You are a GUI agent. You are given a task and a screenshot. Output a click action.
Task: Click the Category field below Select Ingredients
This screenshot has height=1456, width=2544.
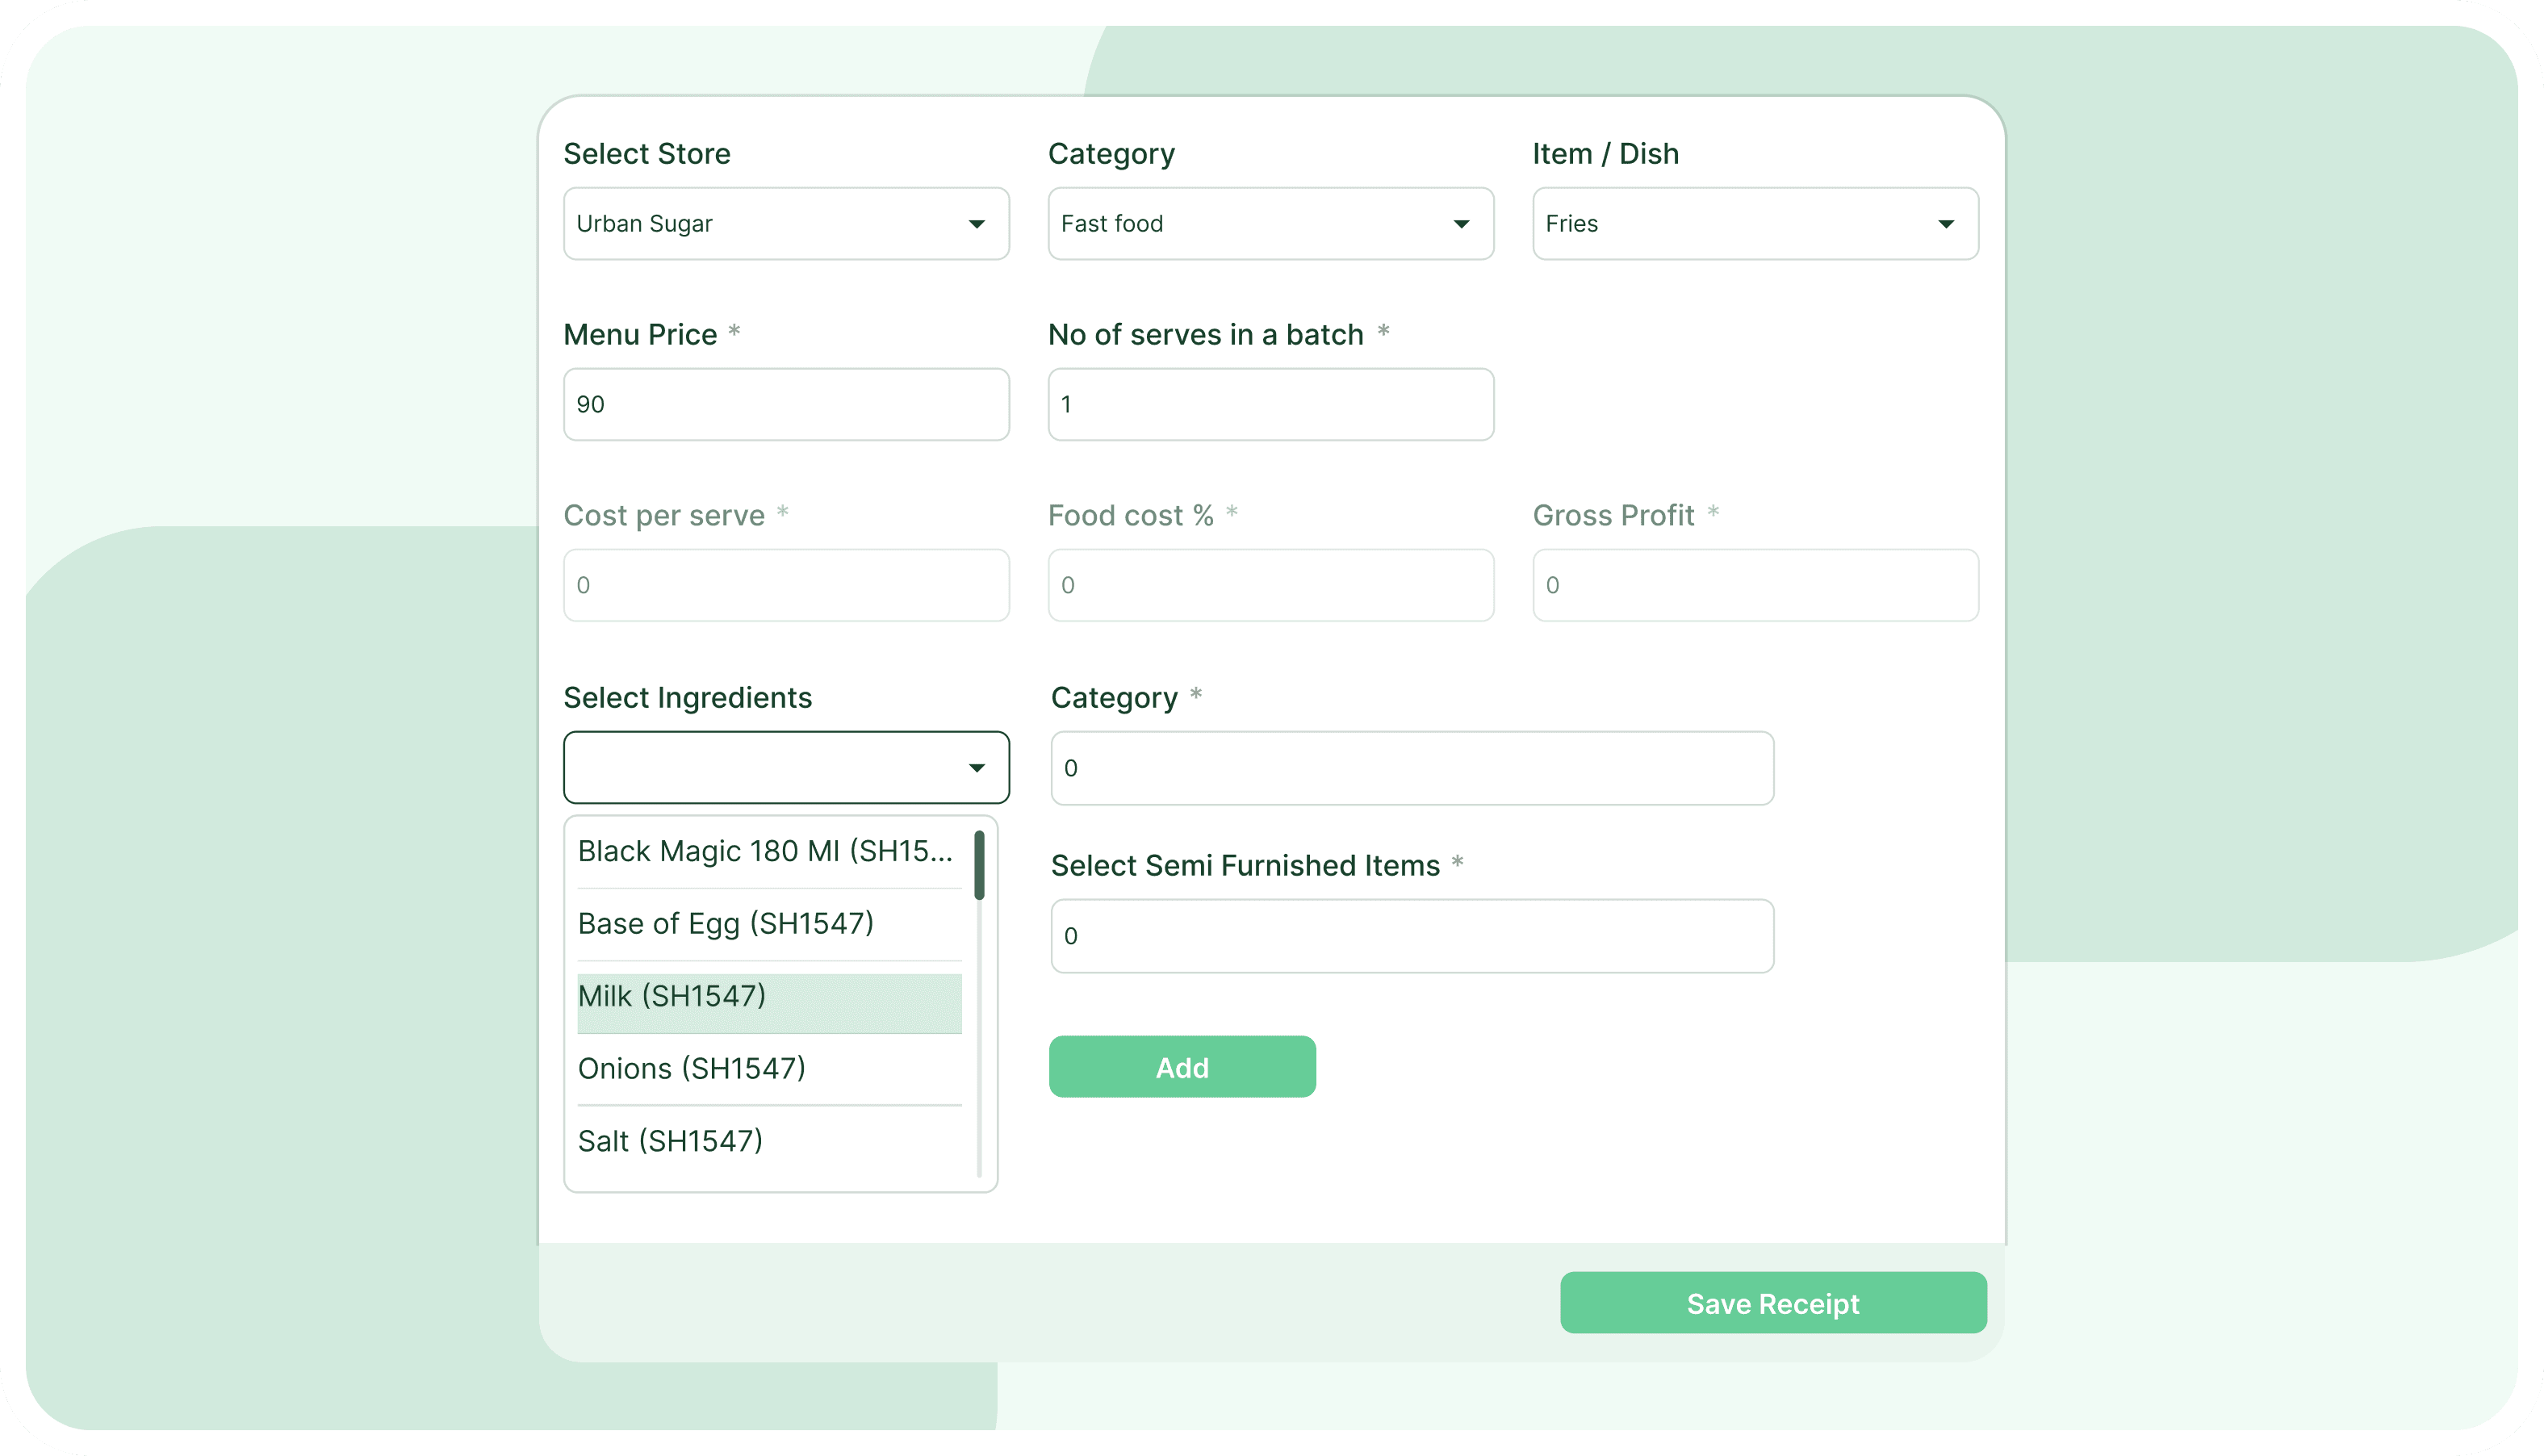[1411, 767]
